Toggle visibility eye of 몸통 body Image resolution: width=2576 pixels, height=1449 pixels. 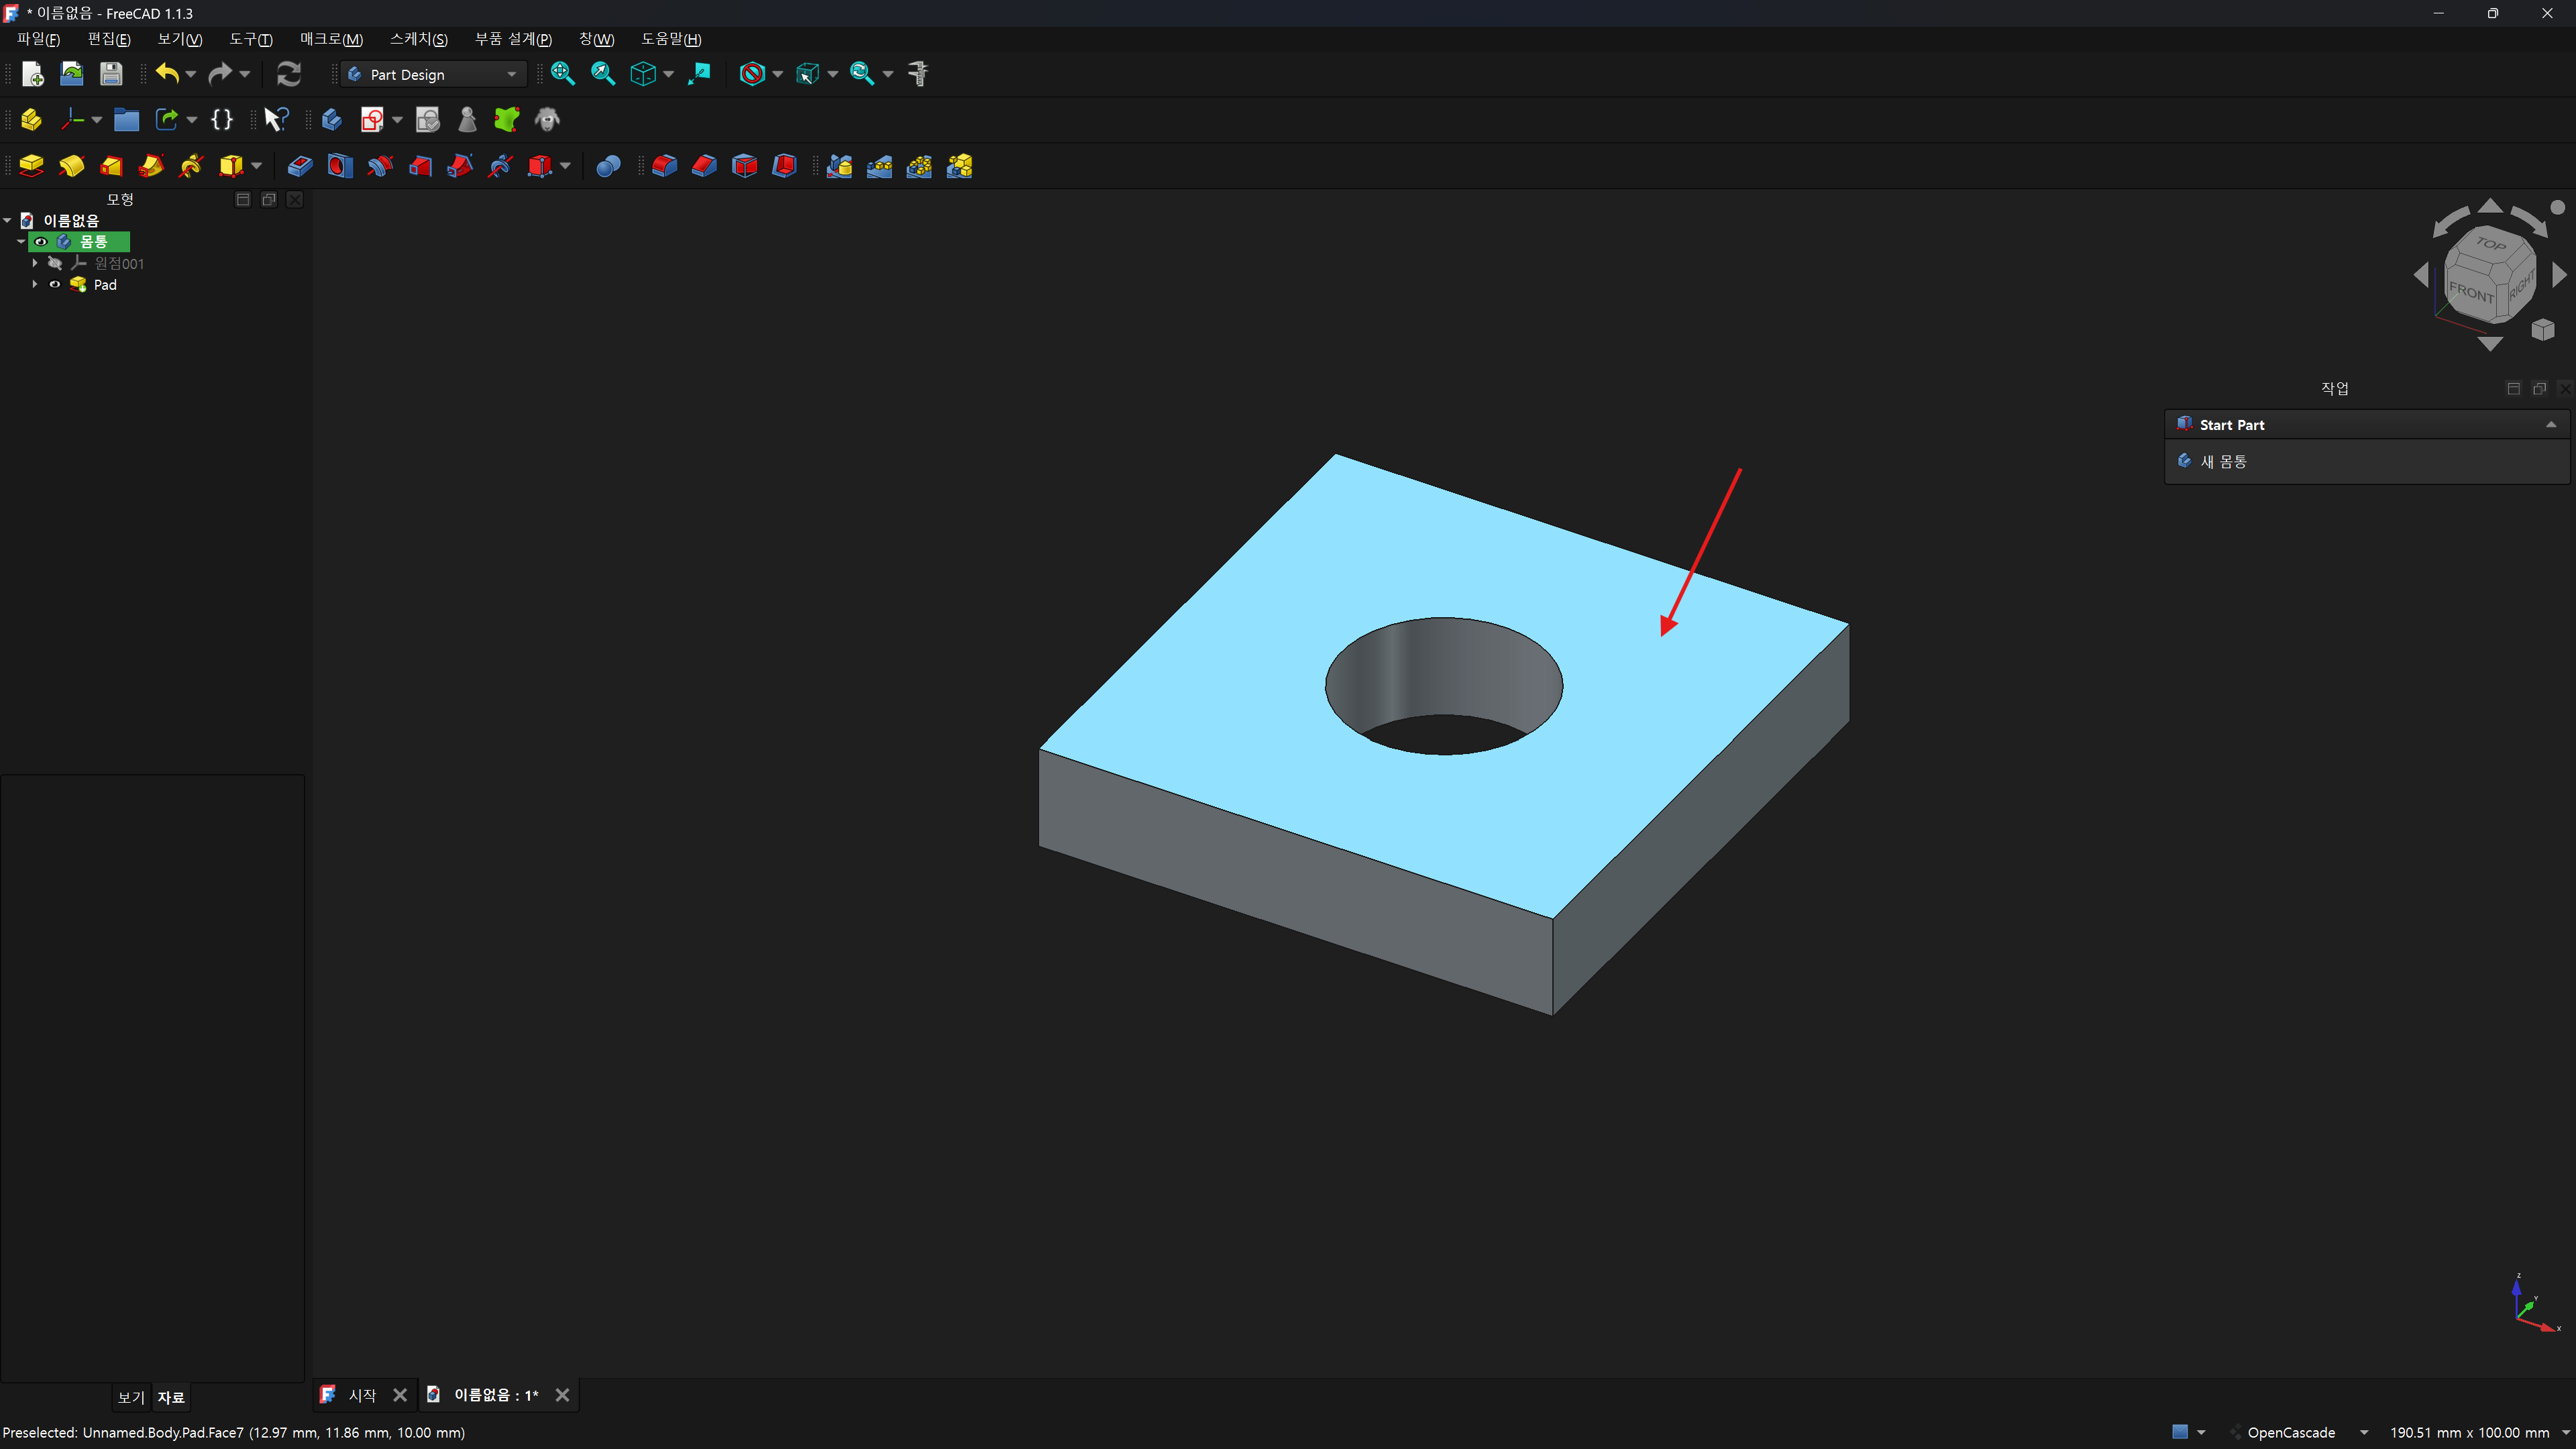41,242
